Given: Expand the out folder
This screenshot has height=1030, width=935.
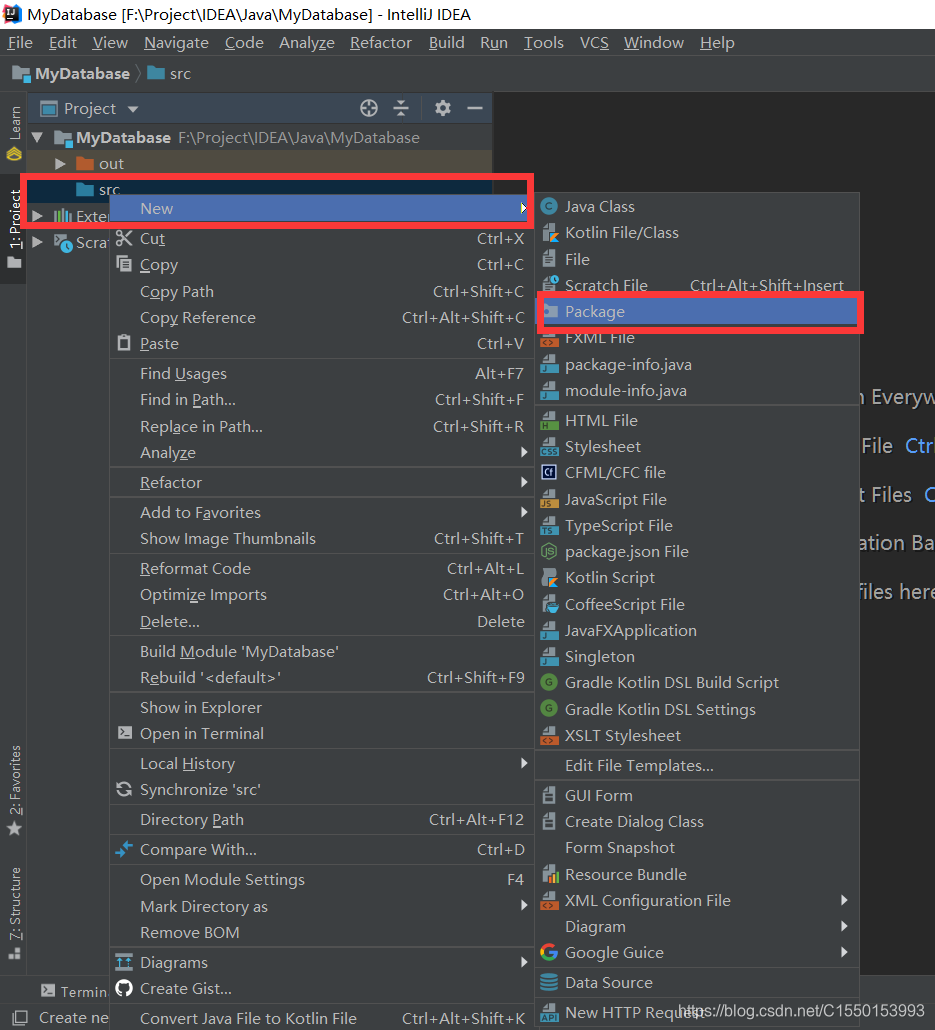Looking at the screenshot, I should pyautogui.click(x=60, y=164).
